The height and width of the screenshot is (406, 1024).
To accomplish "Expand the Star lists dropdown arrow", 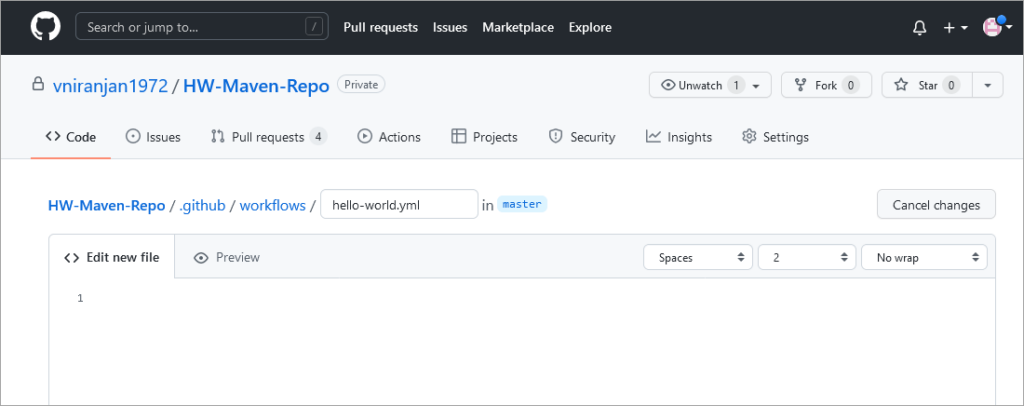I will 988,85.
